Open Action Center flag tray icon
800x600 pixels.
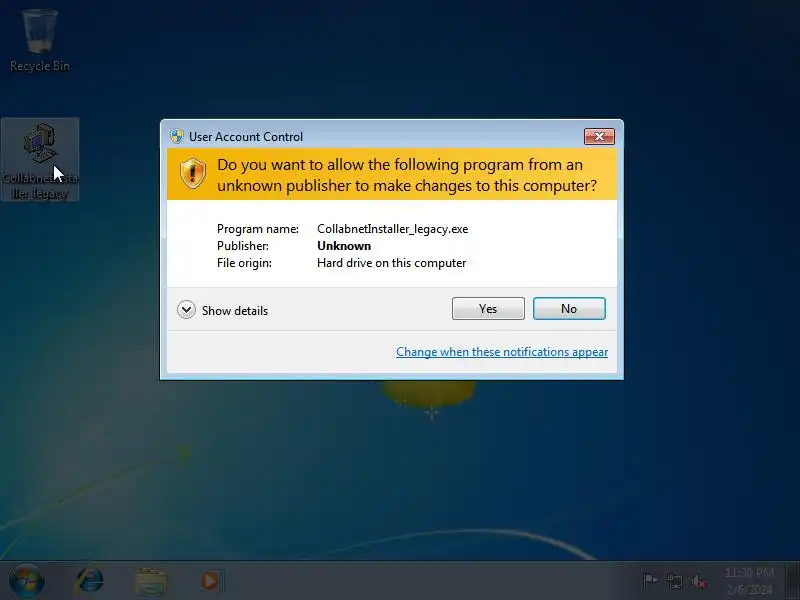[x=650, y=581]
